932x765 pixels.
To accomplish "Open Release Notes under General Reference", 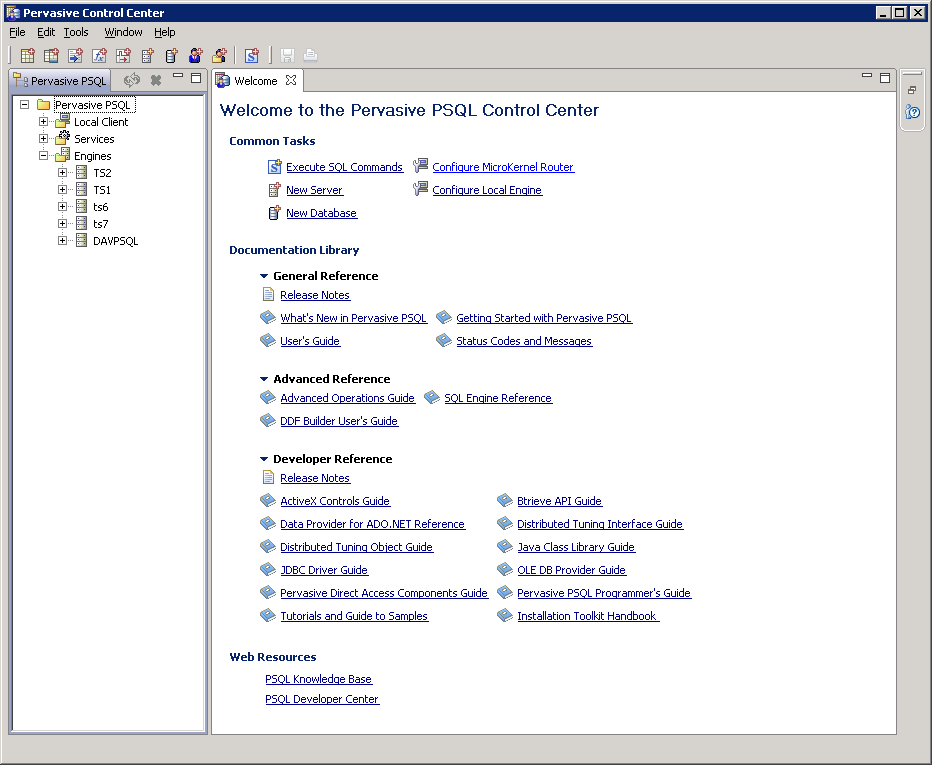I will point(315,295).
